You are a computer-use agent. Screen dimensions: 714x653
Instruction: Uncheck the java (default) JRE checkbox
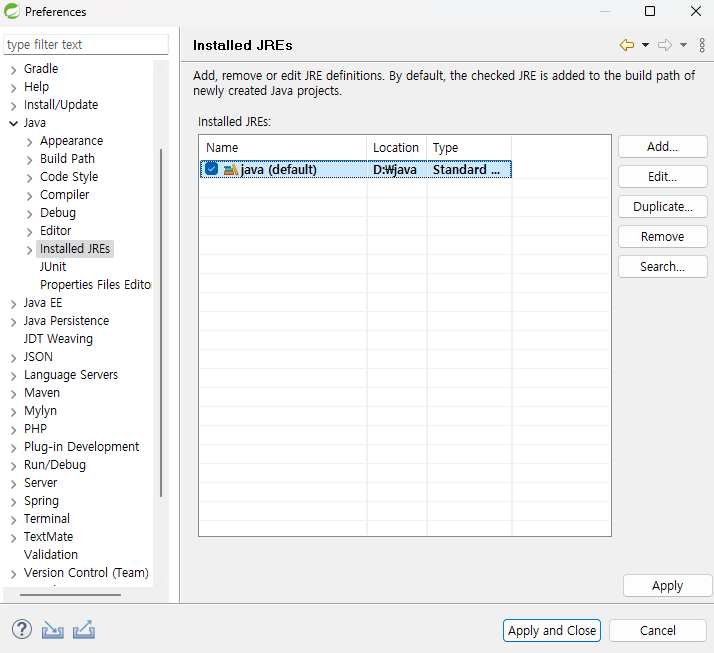[211, 169]
